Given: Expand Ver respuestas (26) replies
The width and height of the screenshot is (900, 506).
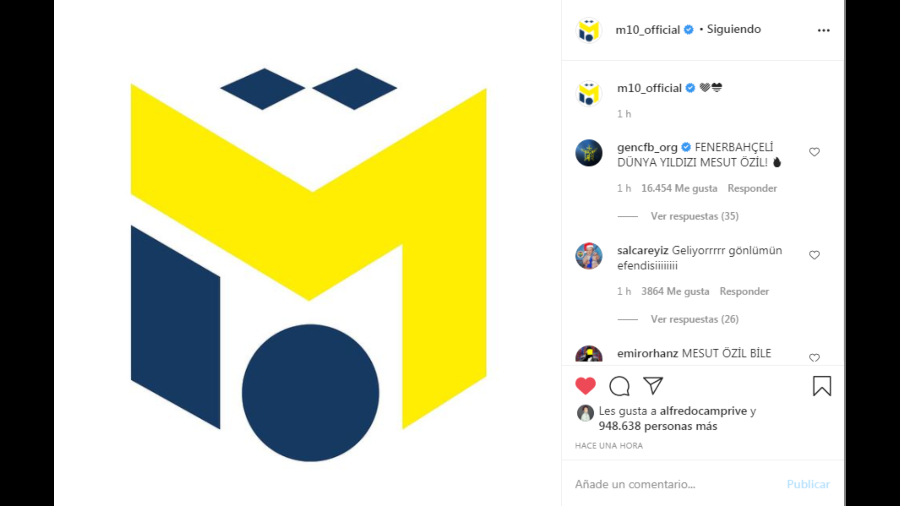Looking at the screenshot, I should coord(695,319).
